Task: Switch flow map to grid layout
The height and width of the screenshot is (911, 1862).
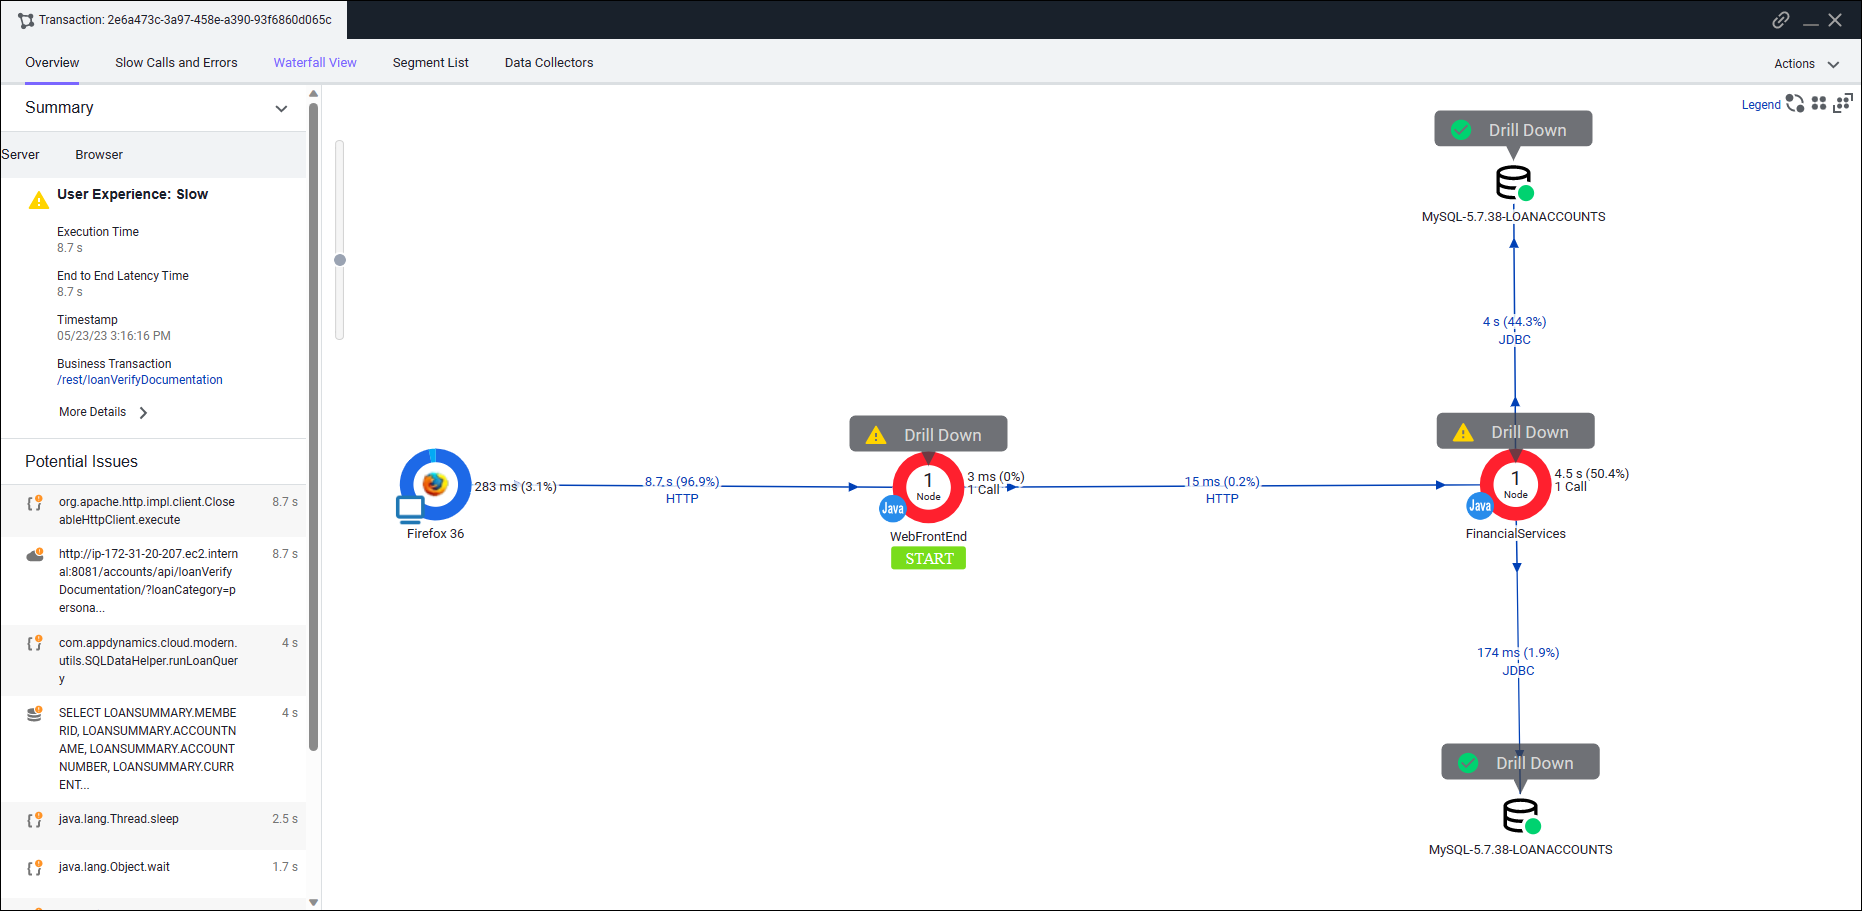Action: click(x=1819, y=104)
